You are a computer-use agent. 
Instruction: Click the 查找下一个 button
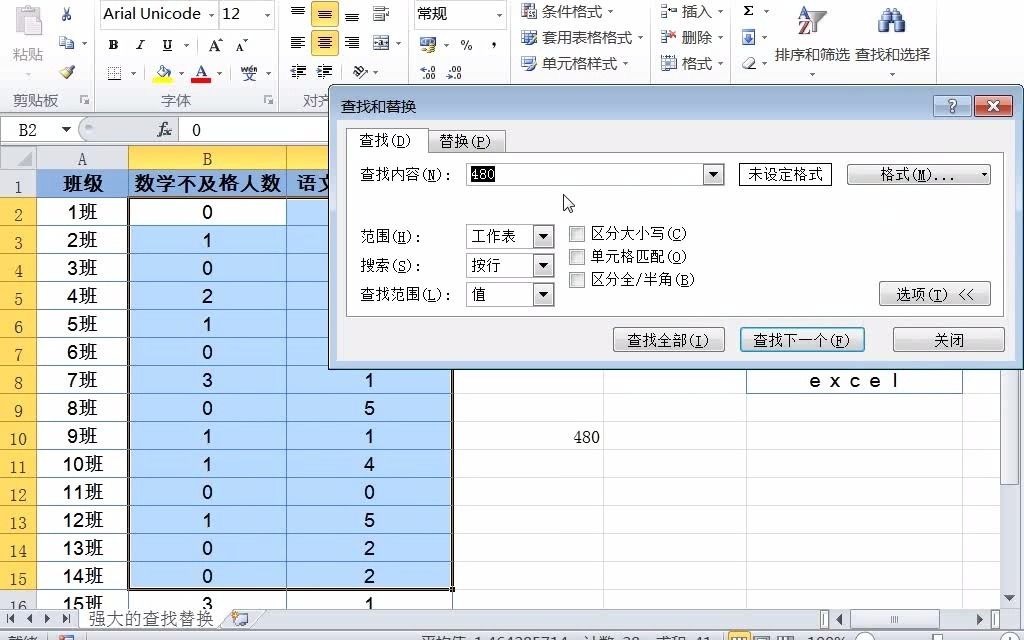[802, 340]
